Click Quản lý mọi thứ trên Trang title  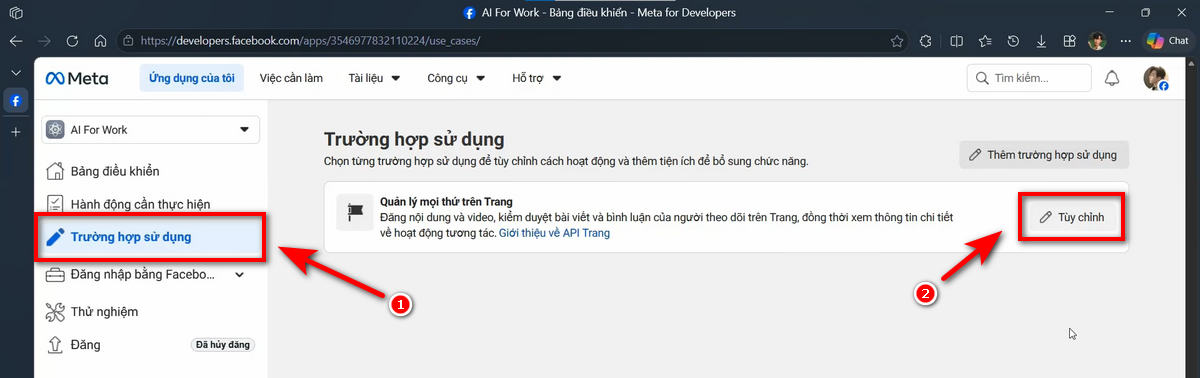click(x=446, y=201)
